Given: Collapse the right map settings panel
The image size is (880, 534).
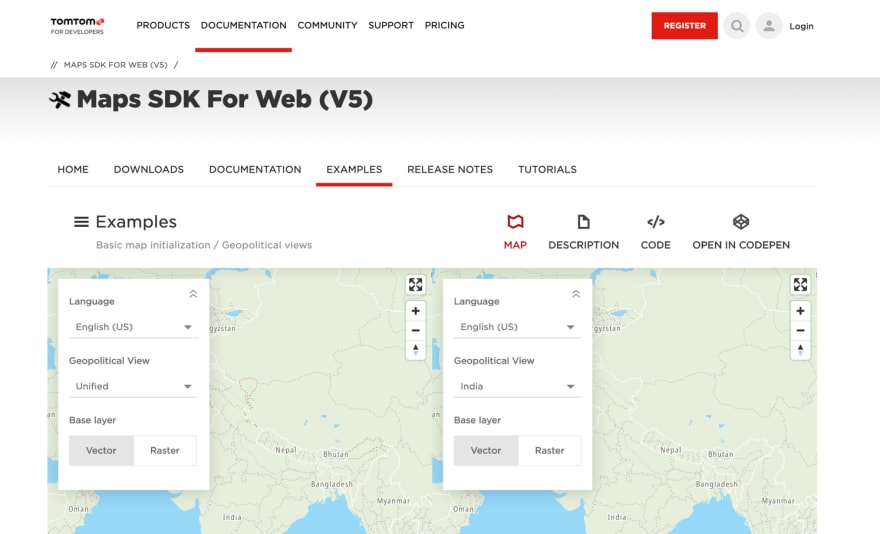Looking at the screenshot, I should coord(576,294).
